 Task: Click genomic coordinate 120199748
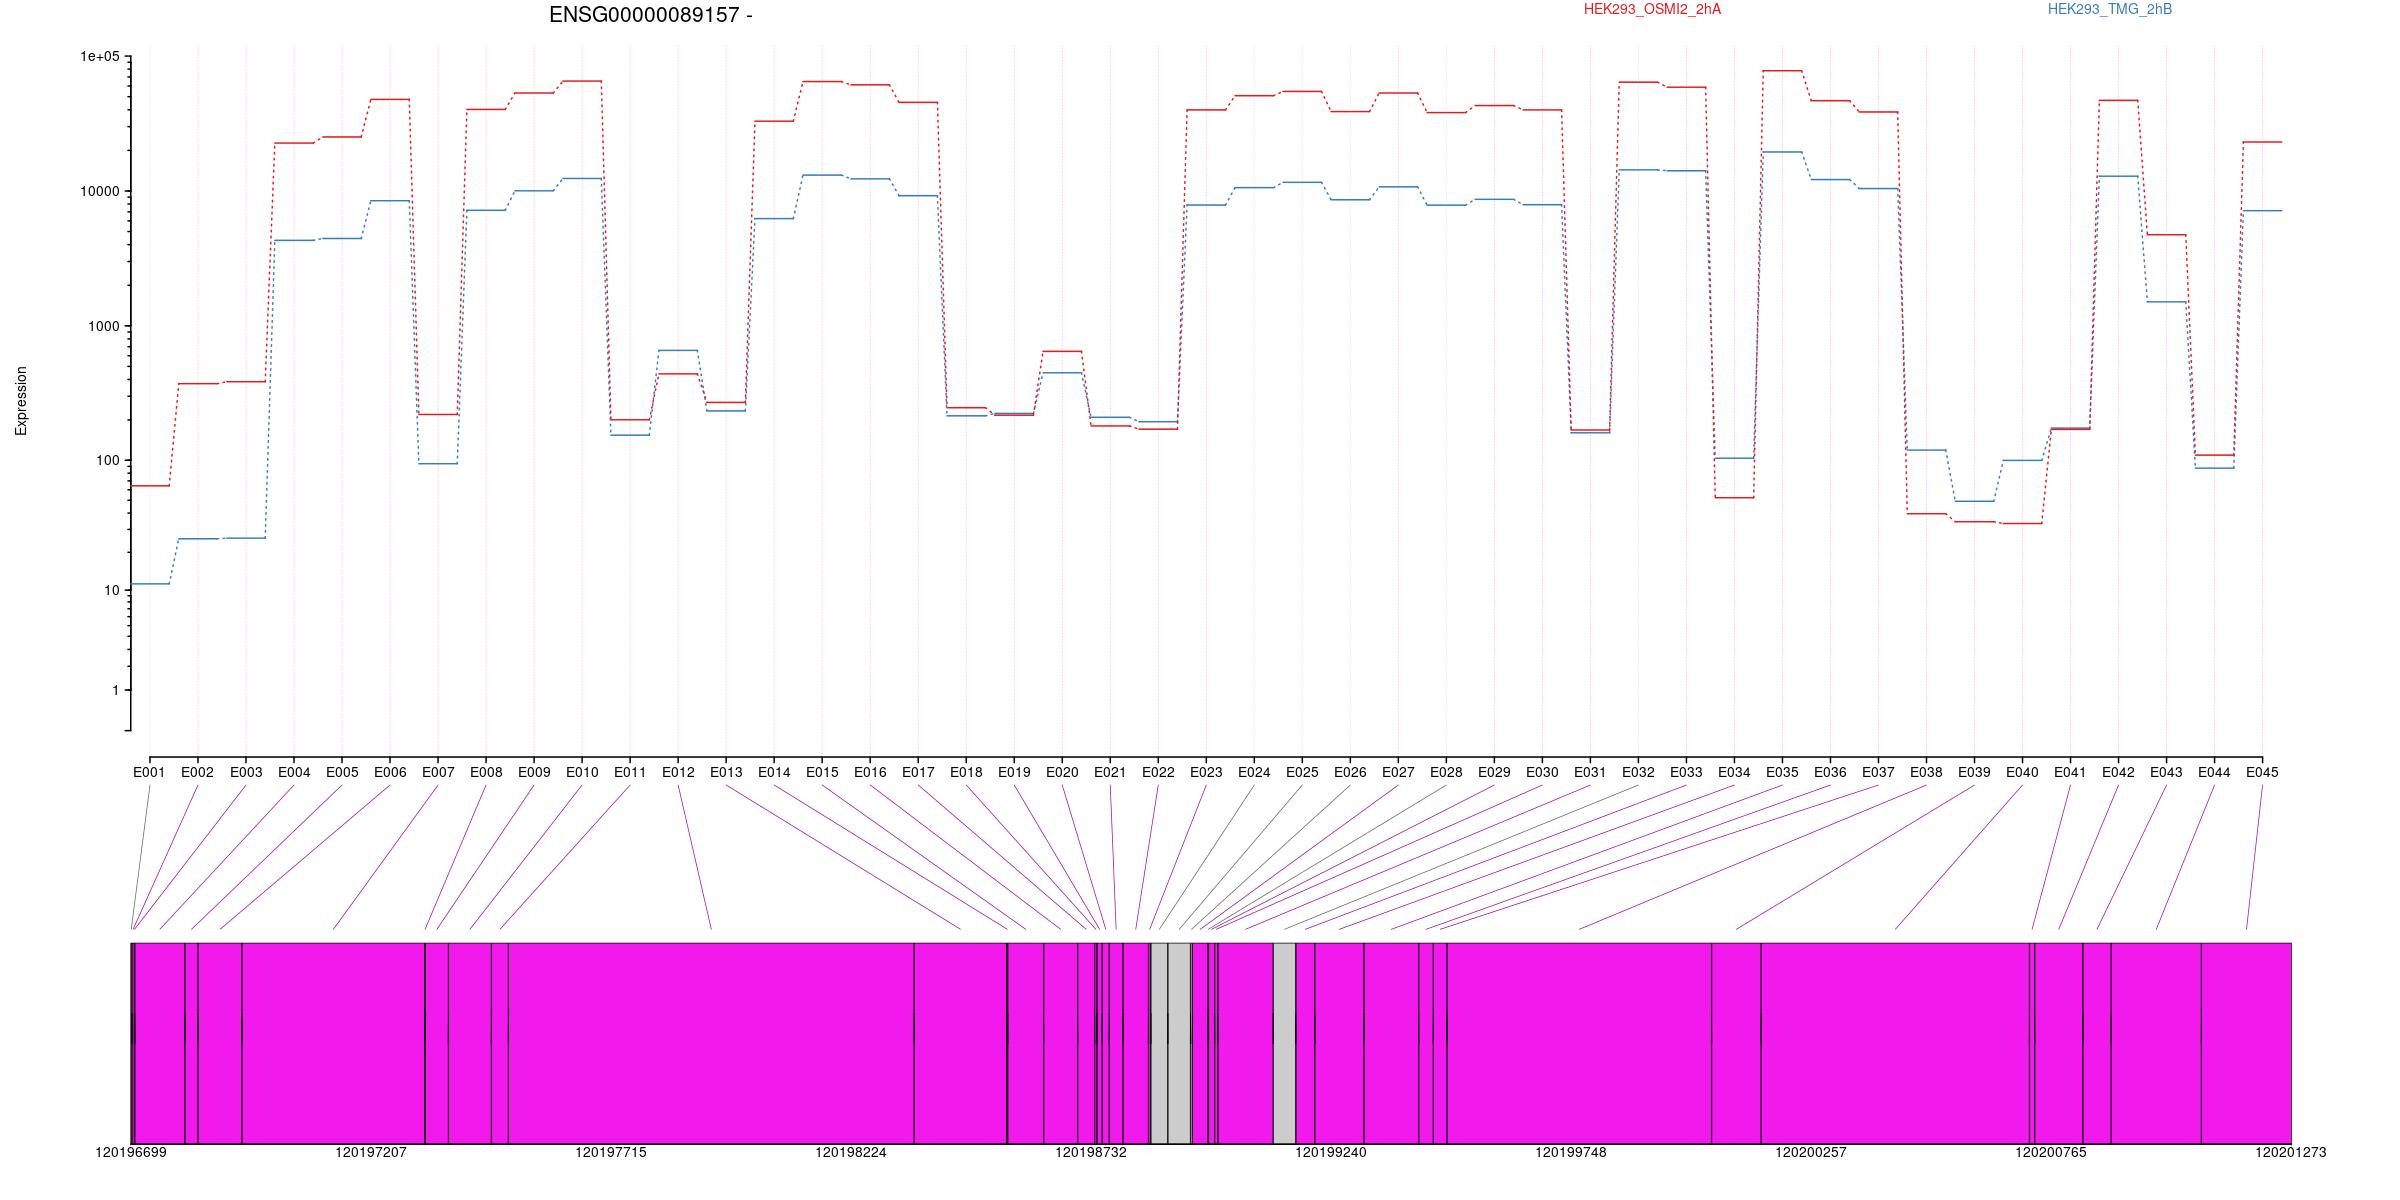(1571, 1153)
